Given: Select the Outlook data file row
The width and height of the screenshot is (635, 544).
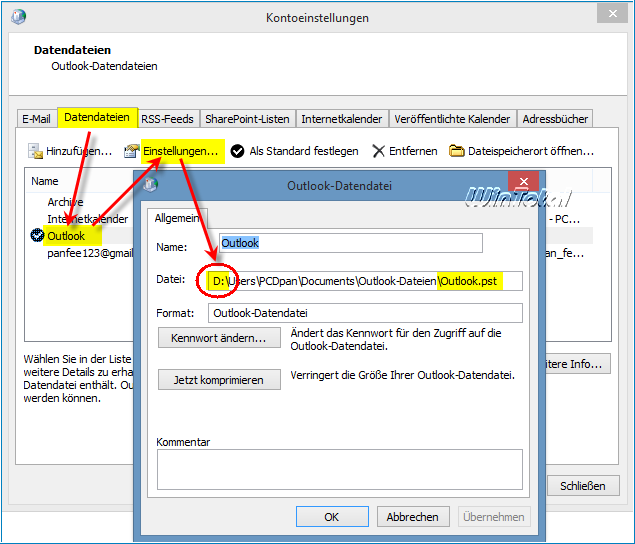Looking at the screenshot, I should [66, 236].
